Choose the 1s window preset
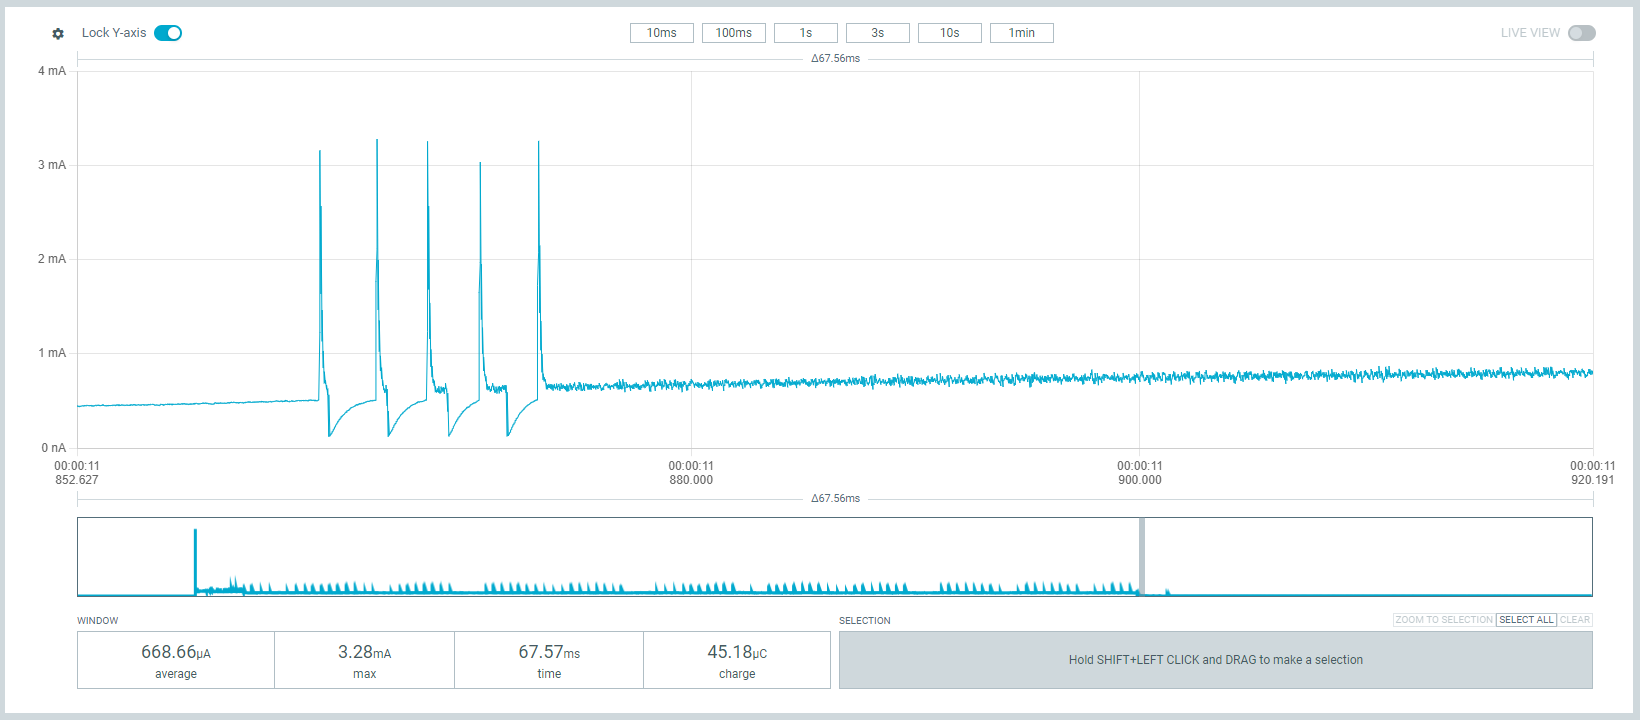Image resolution: width=1640 pixels, height=720 pixels. 805,33
